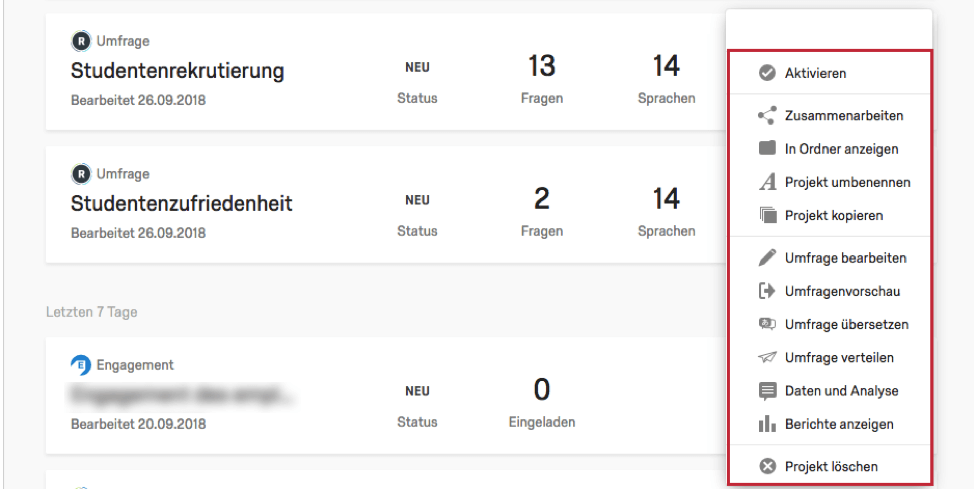Click the paper plane icon for Umfrage verteilen
974x489 pixels.
tap(768, 358)
